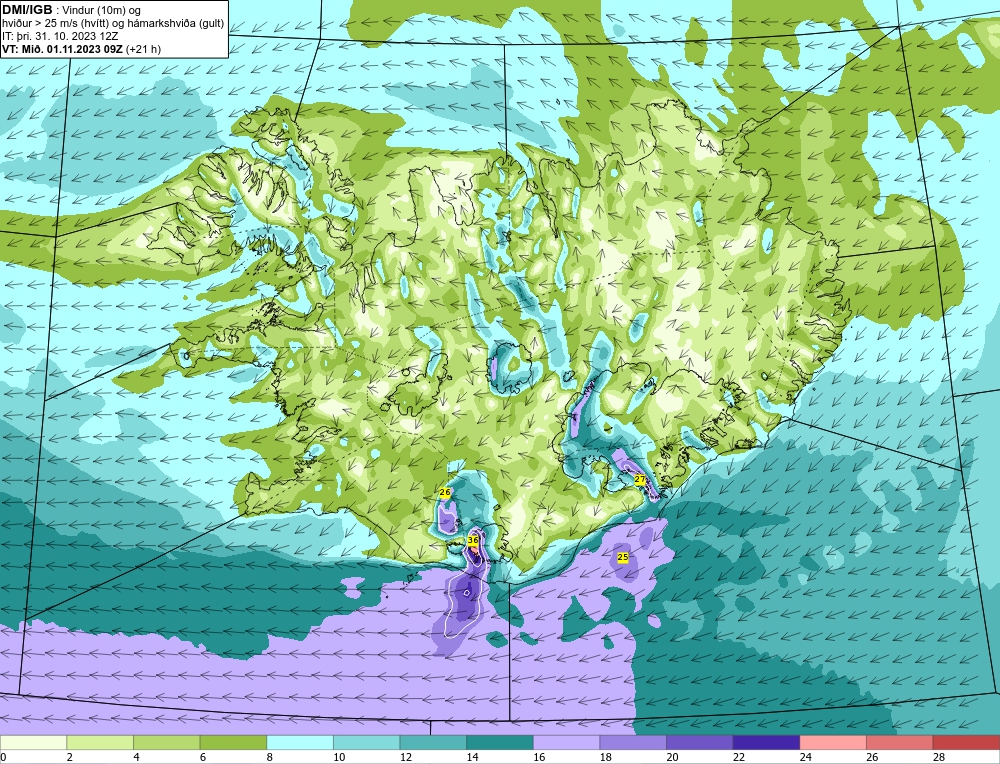Click the 0–2 m/s pale color swatch
Viewport: 1000px width, 764px height.
pyautogui.click(x=33, y=743)
